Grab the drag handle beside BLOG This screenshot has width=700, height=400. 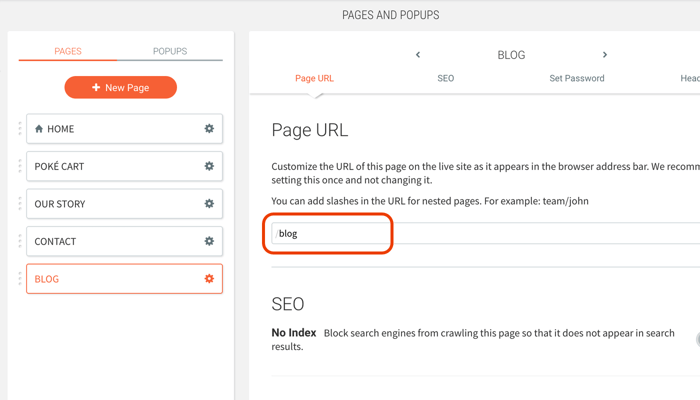[20, 279]
